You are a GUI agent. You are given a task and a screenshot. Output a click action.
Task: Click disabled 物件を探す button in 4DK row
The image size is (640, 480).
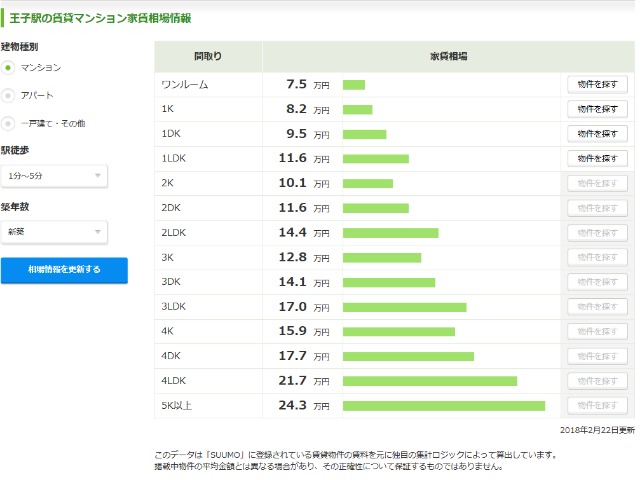click(x=597, y=356)
